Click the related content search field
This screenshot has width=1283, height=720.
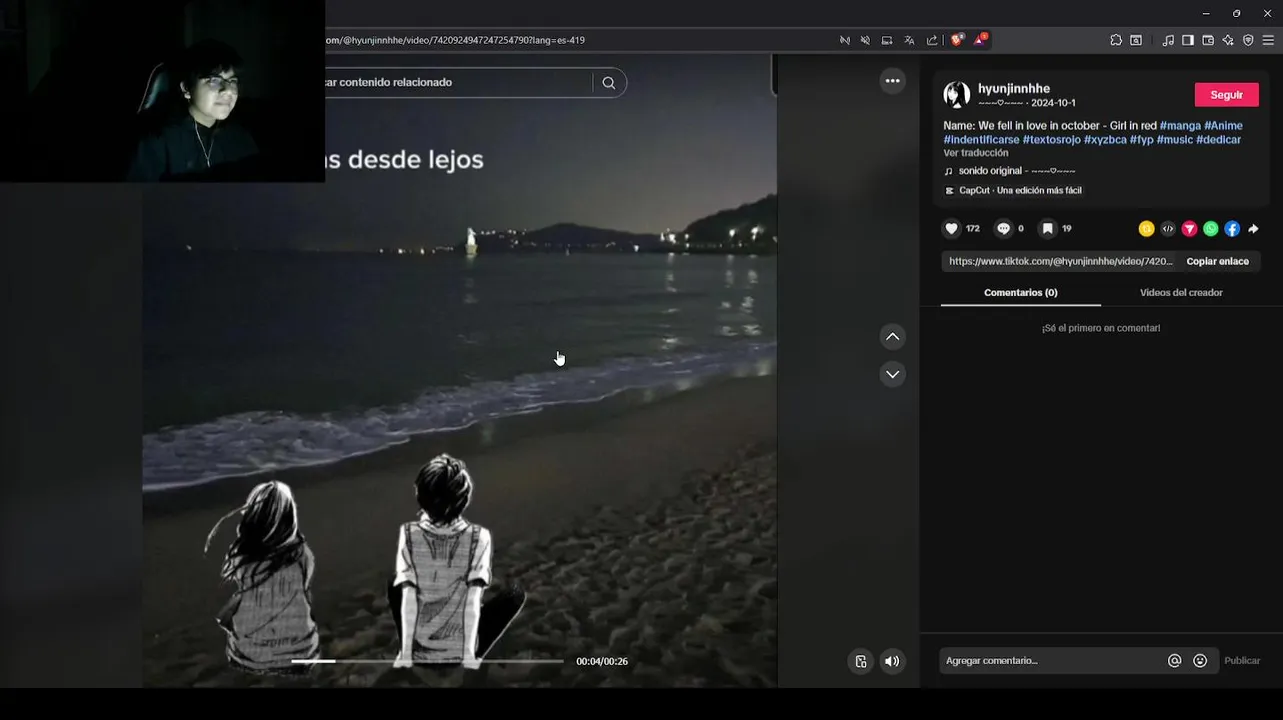458,83
